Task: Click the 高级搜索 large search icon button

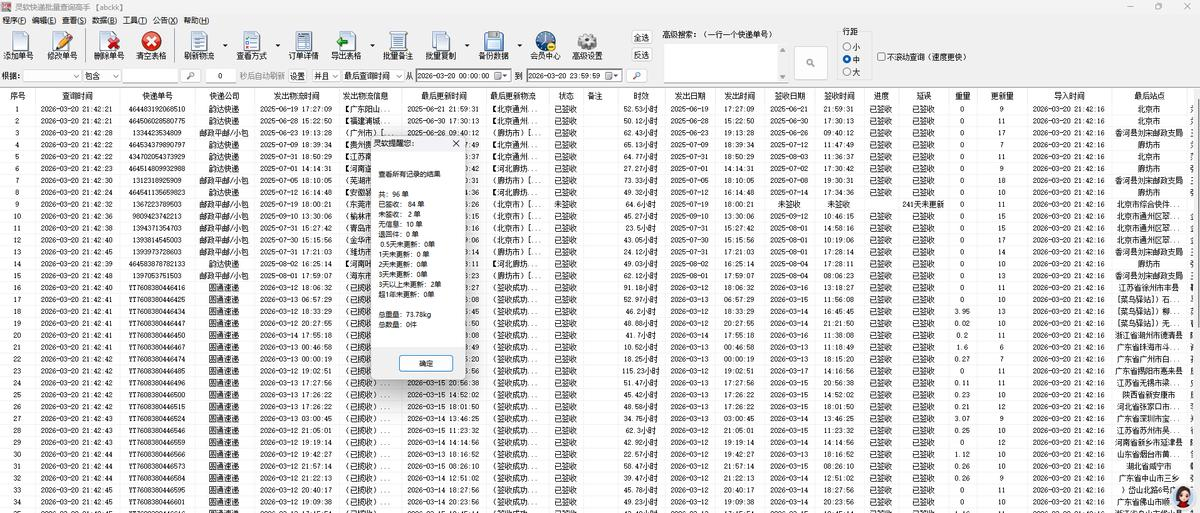Action: [810, 63]
